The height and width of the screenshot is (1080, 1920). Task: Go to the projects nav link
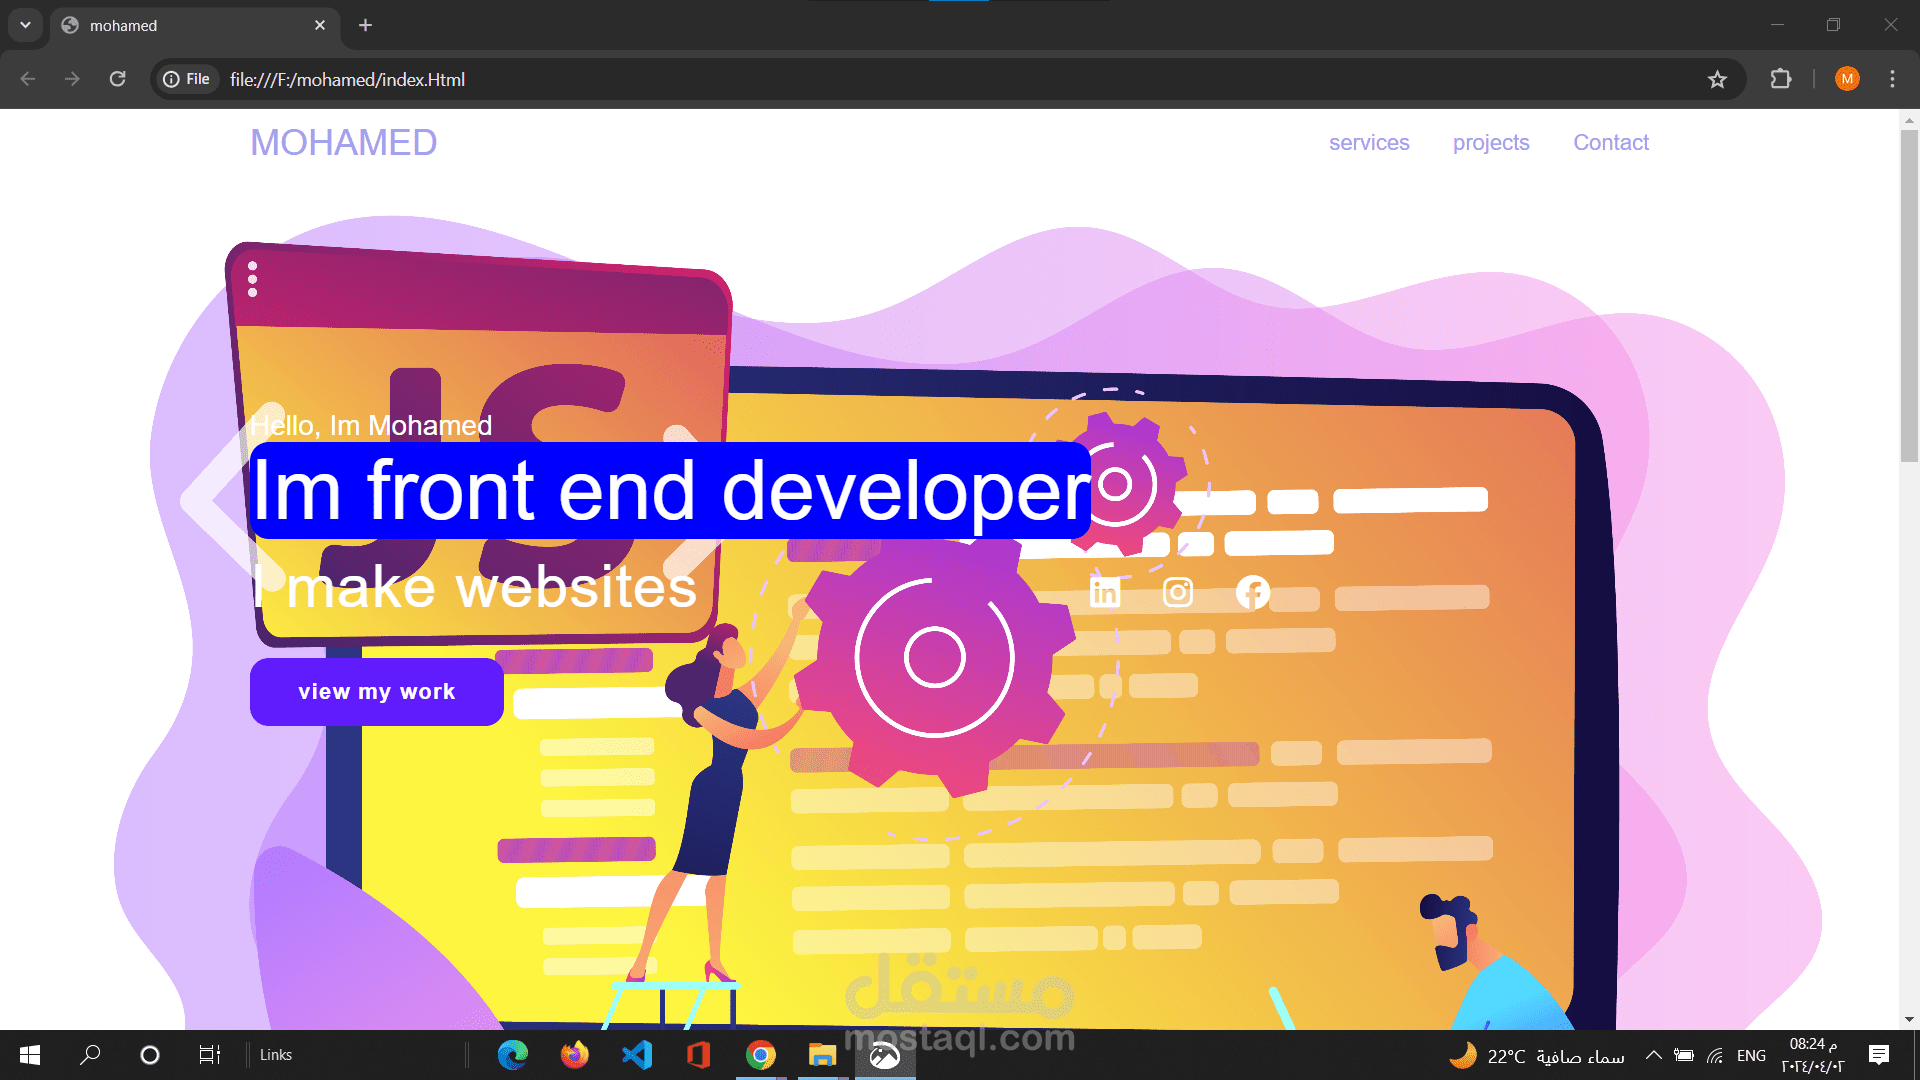click(x=1491, y=143)
